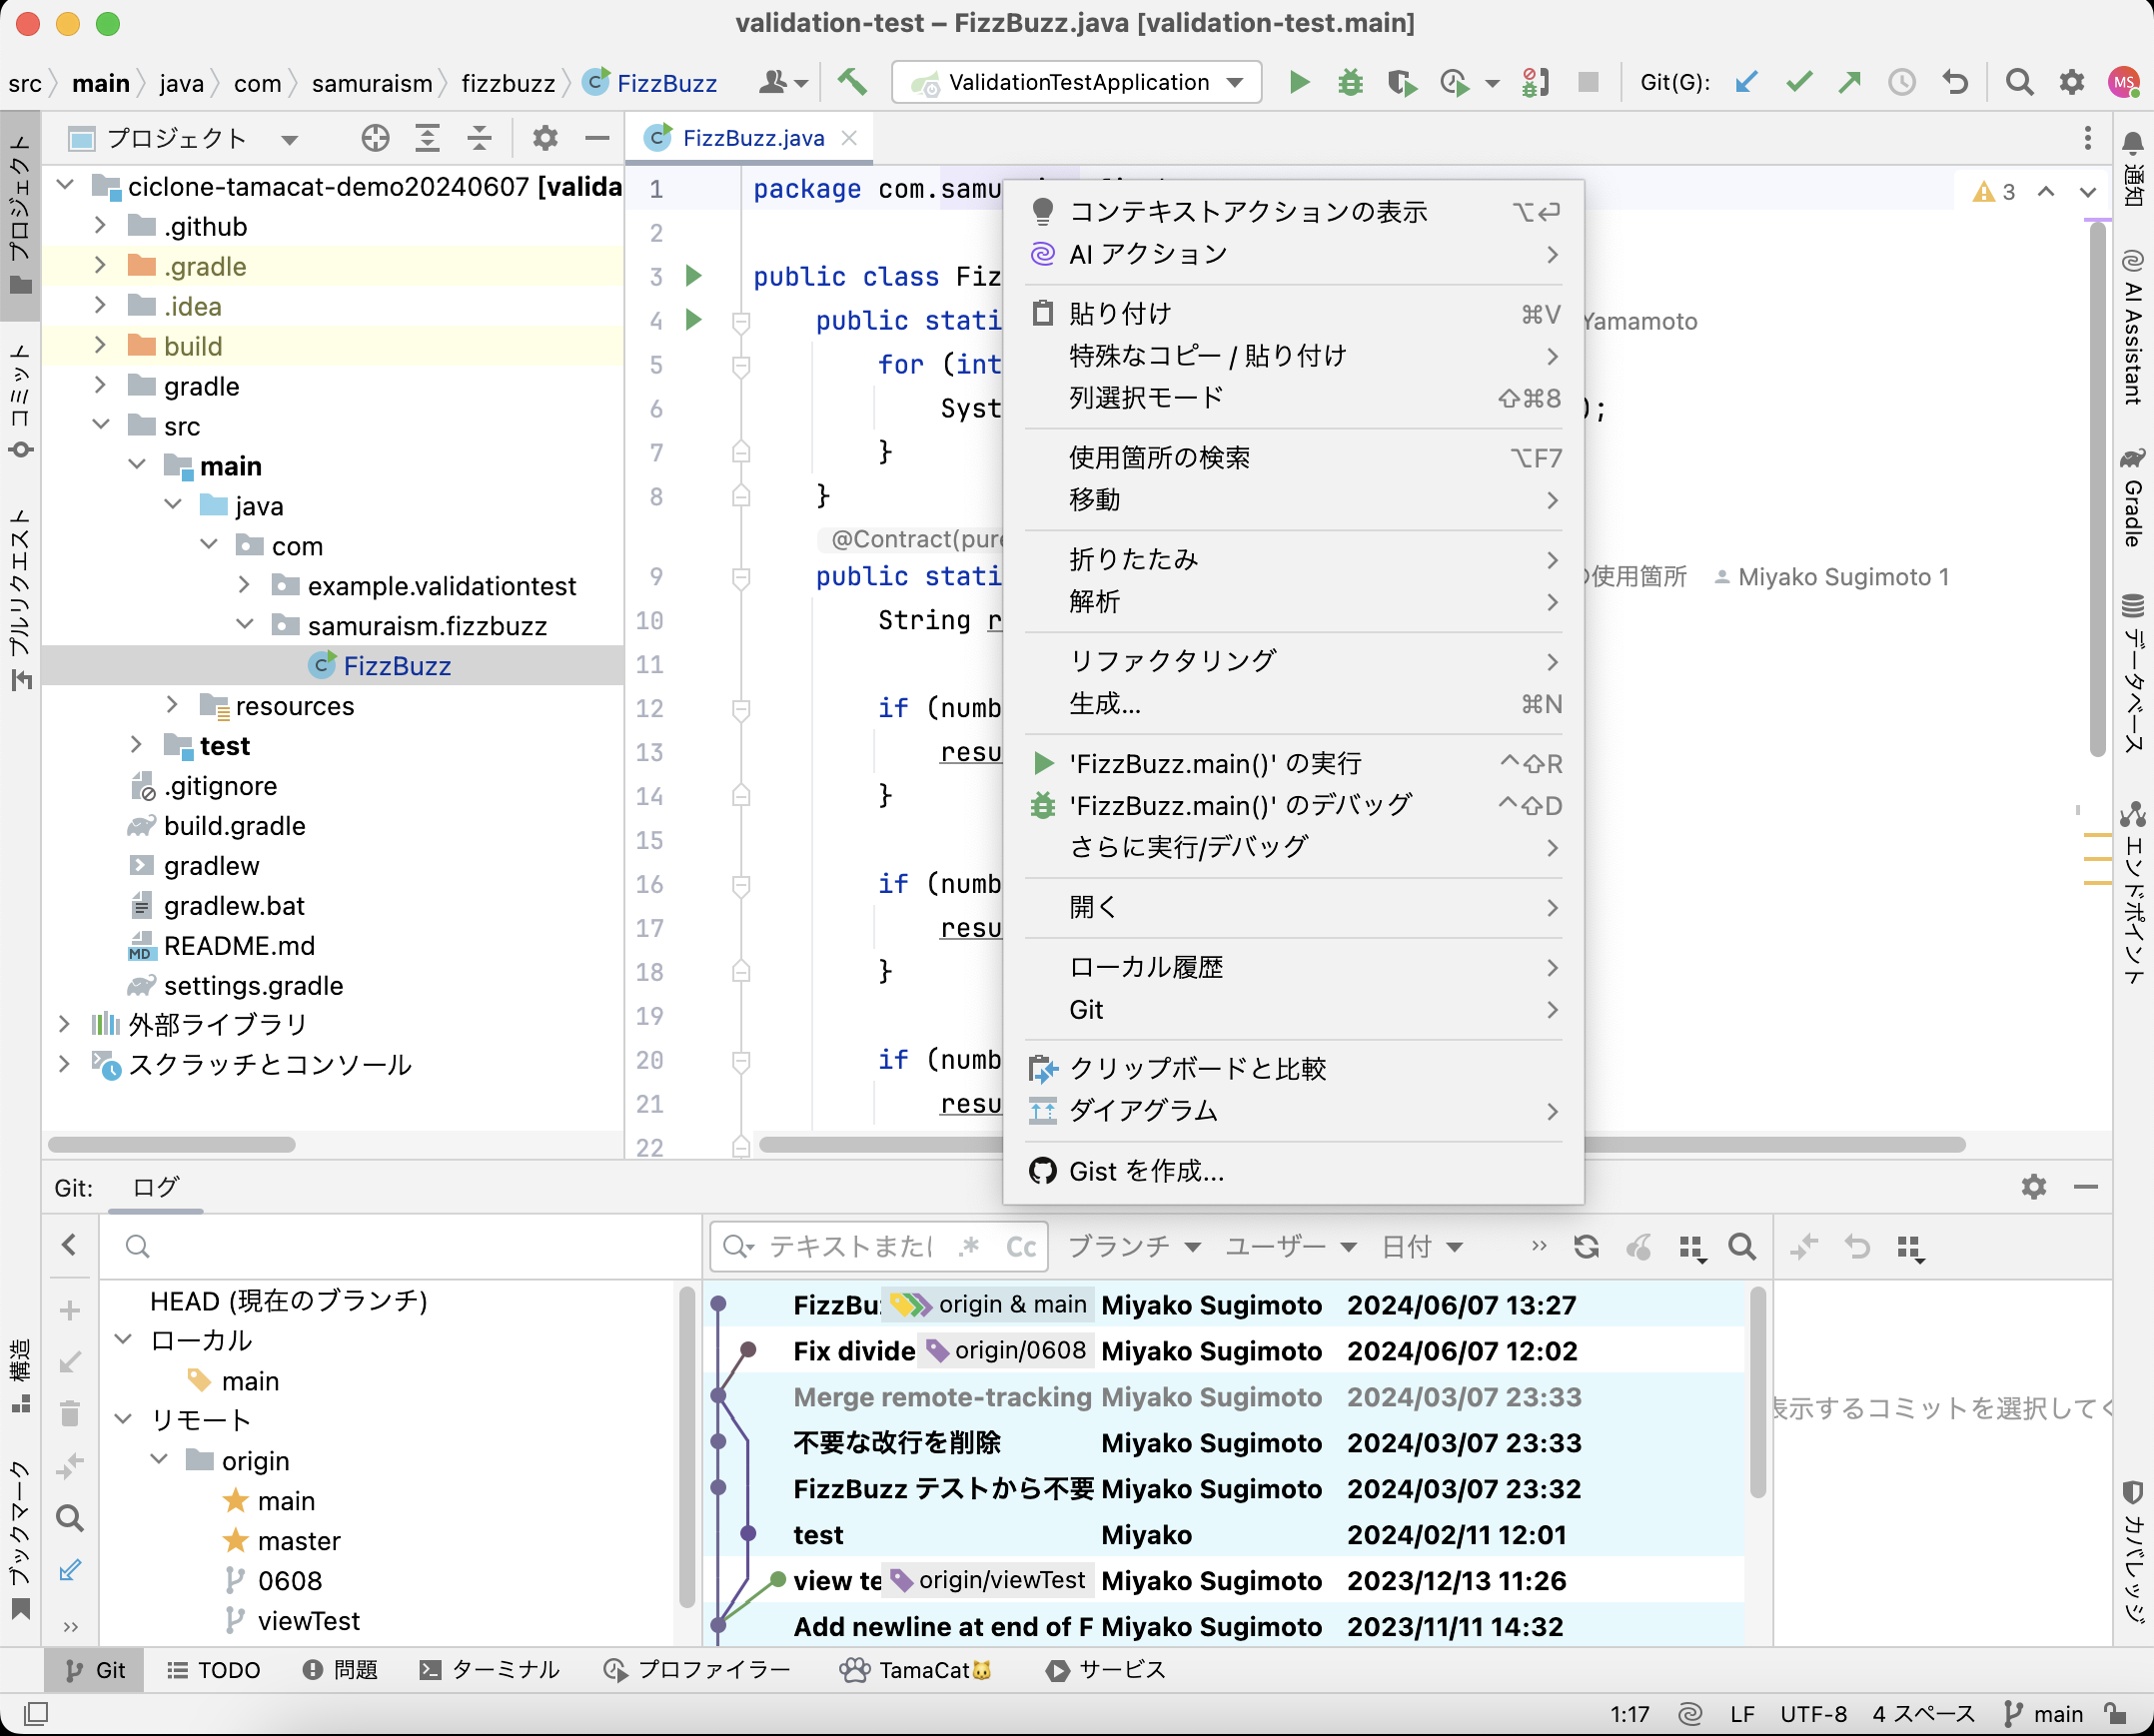Toggle the Structure tool window

20,1376
